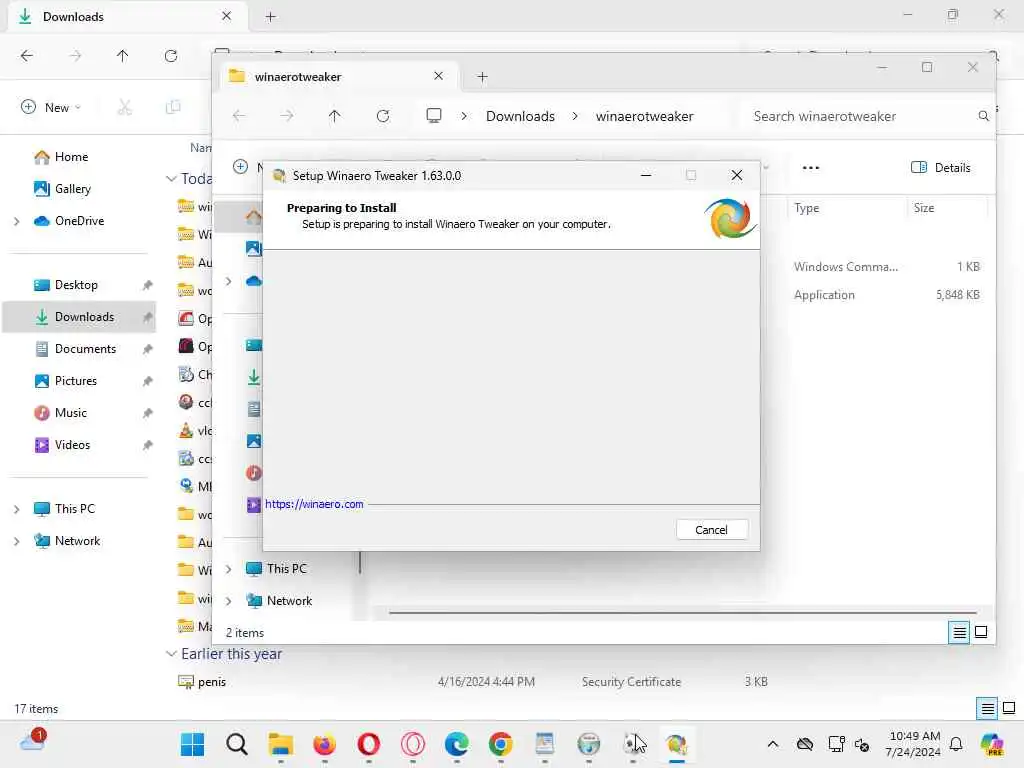Click winaerotweaker in the breadcrumb path
Image resolution: width=1024 pixels, height=768 pixels.
(x=644, y=116)
